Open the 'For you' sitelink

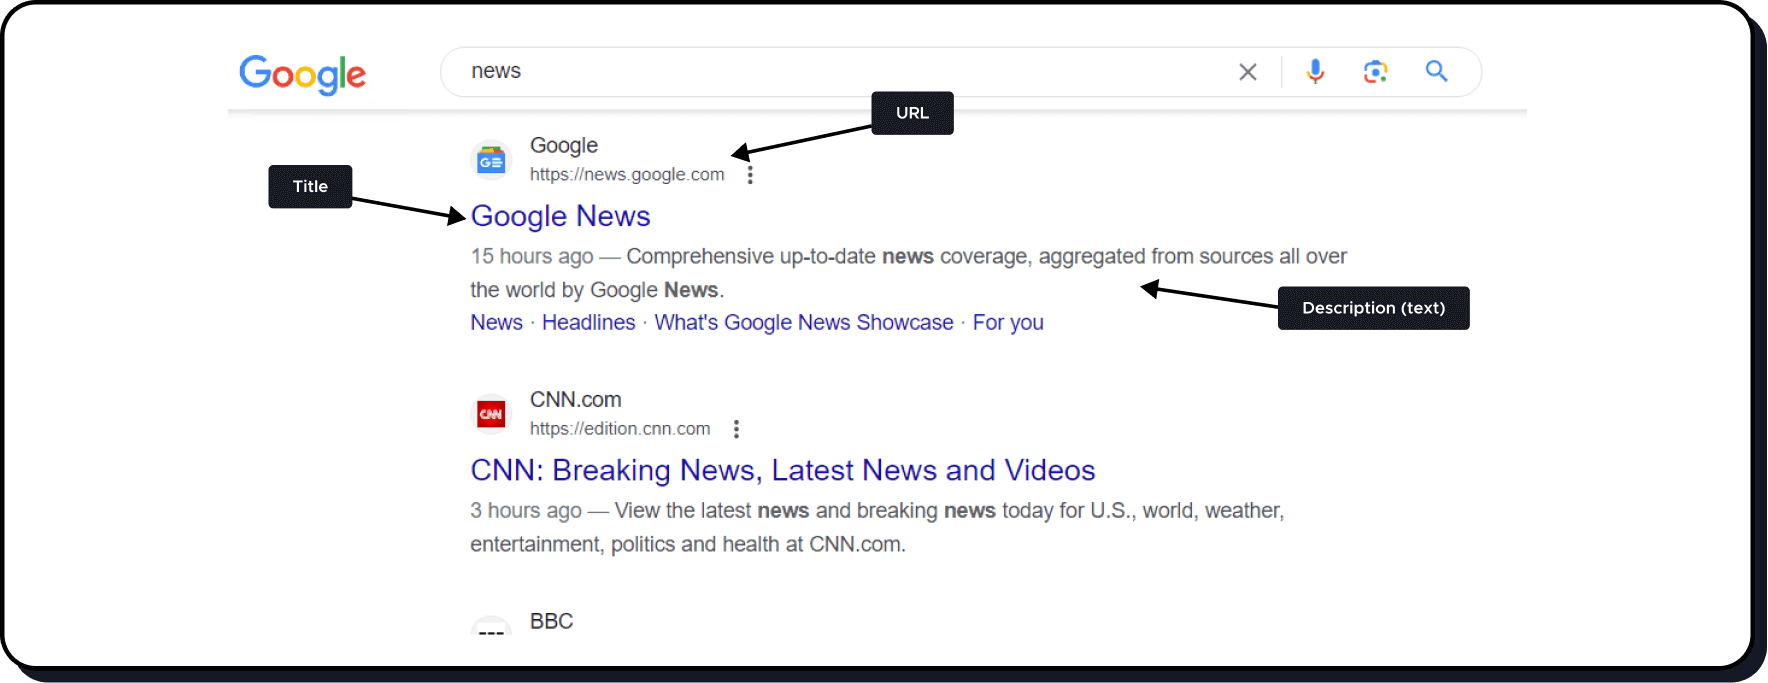pos(1008,323)
